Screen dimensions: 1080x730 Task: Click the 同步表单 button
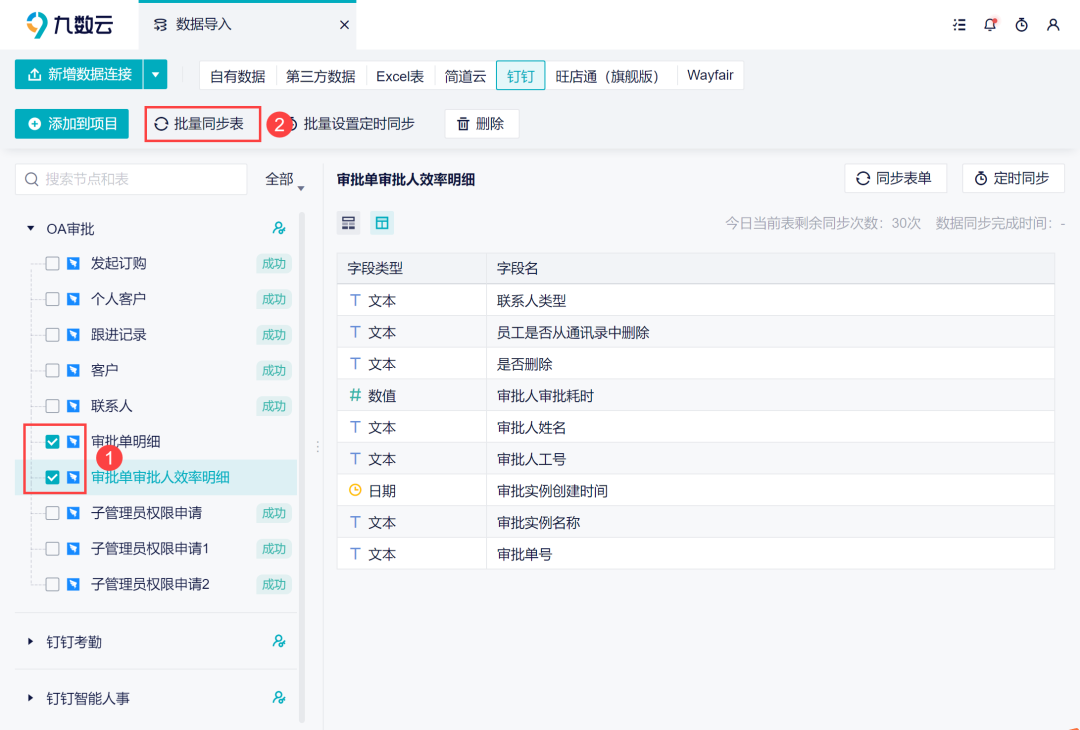tap(896, 178)
